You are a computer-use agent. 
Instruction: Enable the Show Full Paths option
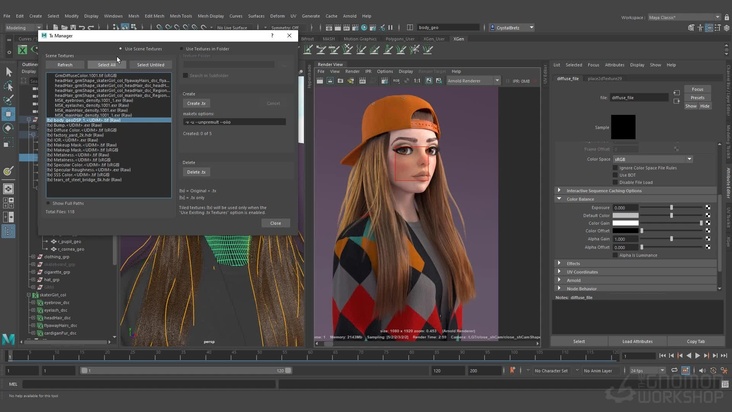coord(49,203)
